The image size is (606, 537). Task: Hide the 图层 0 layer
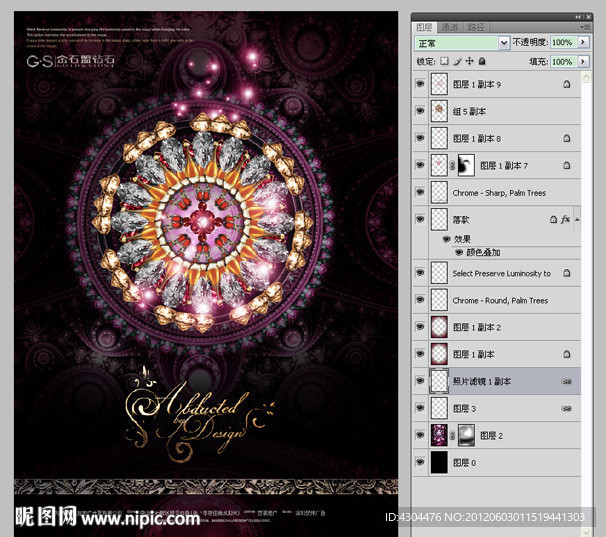(x=420, y=462)
